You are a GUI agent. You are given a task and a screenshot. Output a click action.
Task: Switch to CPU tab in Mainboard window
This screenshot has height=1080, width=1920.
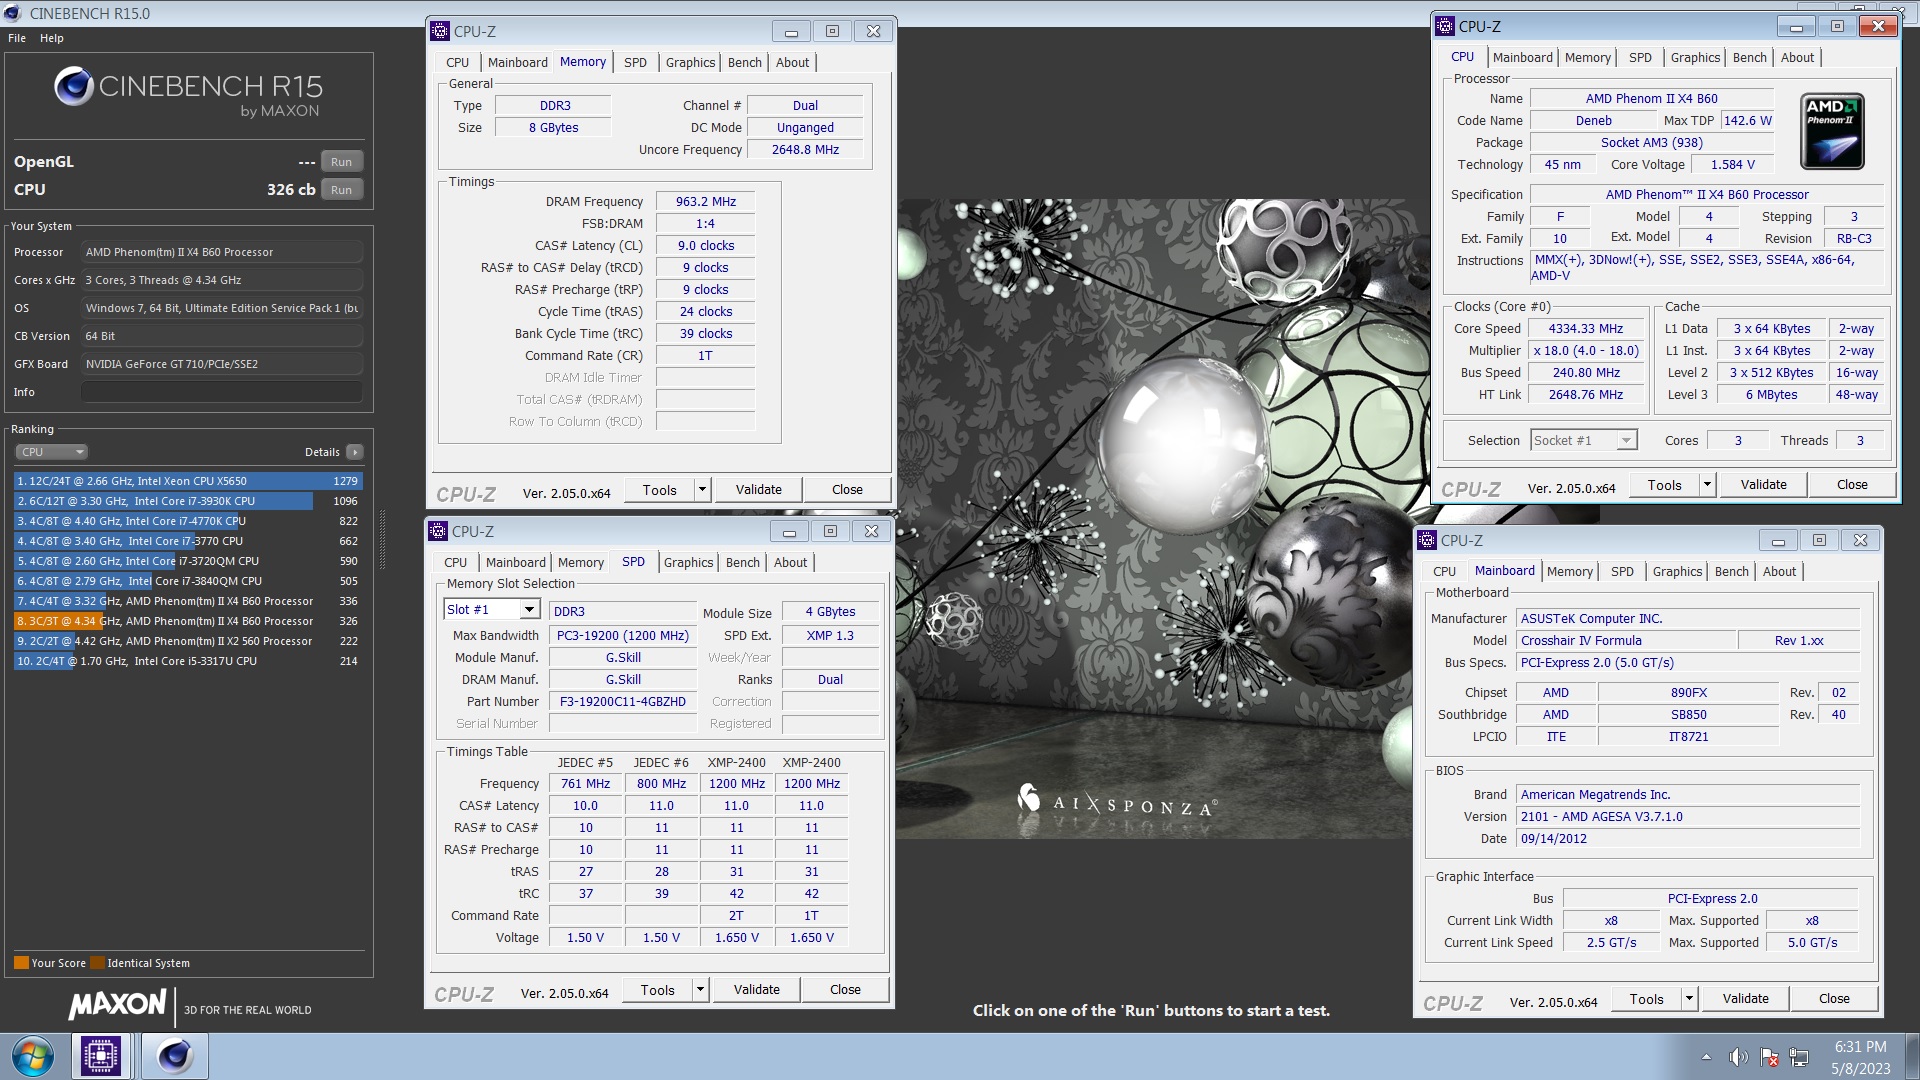pyautogui.click(x=1445, y=571)
